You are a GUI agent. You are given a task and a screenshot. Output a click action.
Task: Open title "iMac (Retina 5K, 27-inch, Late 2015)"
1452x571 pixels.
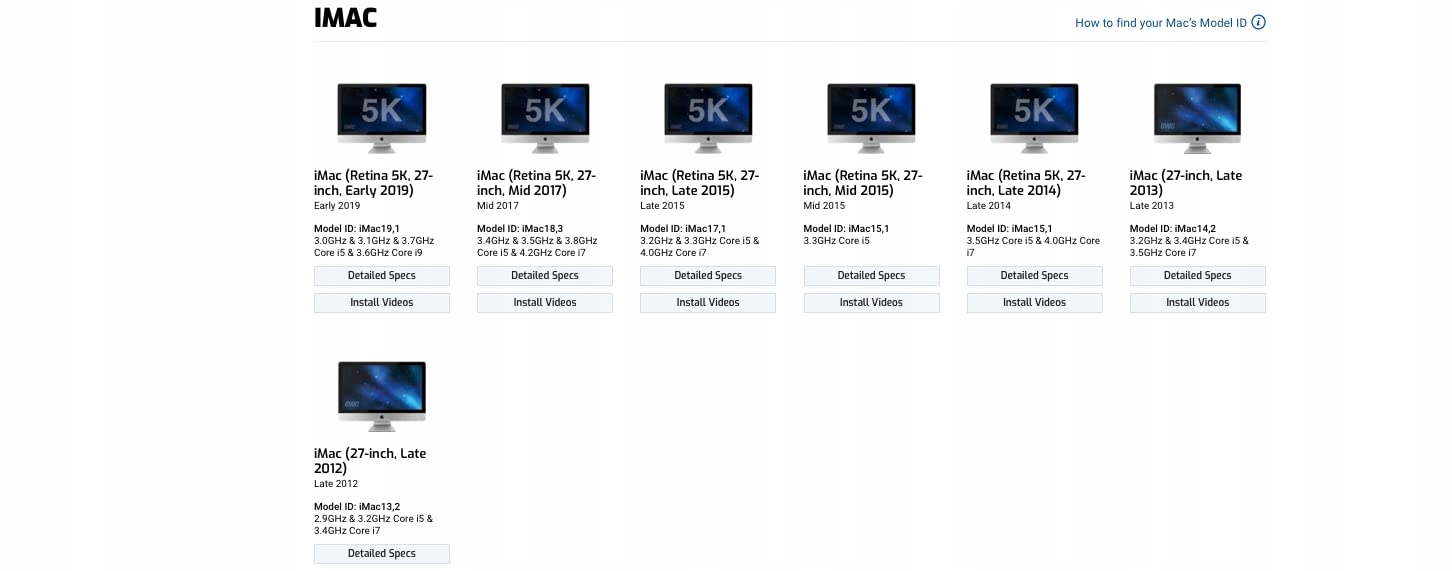coord(699,183)
